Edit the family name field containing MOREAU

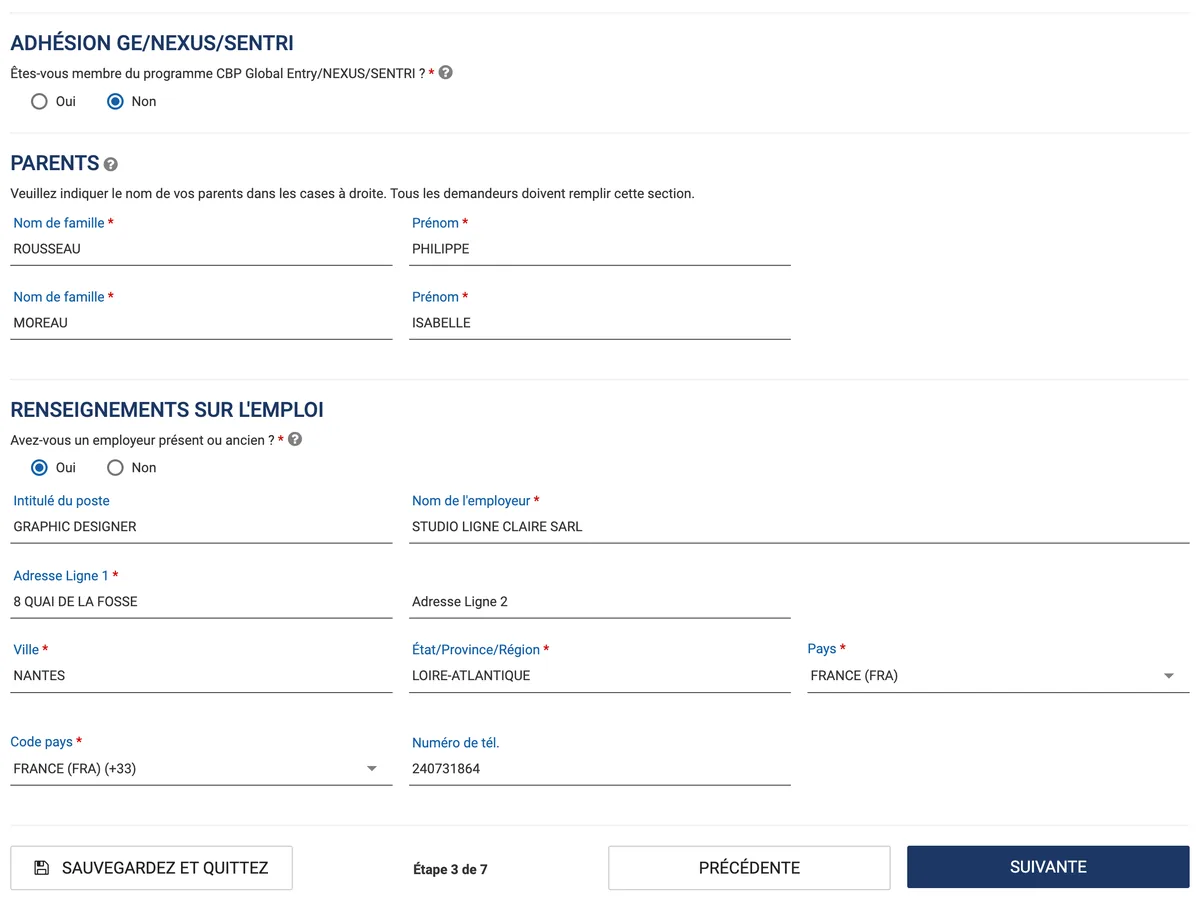click(201, 323)
